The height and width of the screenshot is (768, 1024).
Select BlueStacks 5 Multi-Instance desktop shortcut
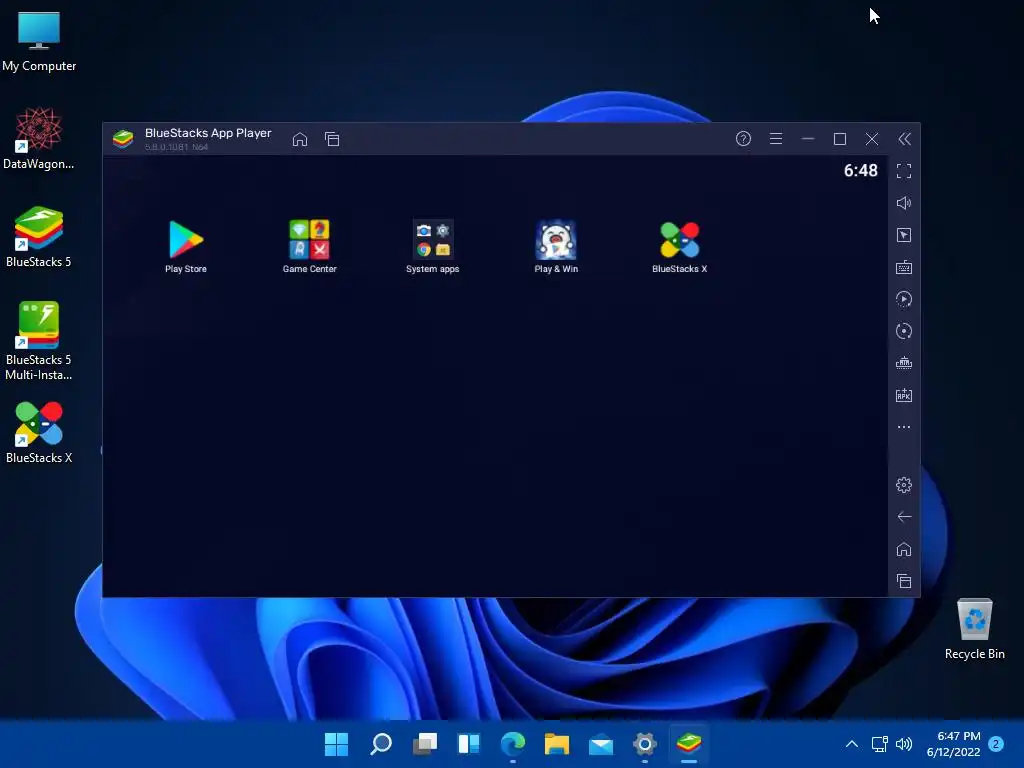[x=39, y=342]
